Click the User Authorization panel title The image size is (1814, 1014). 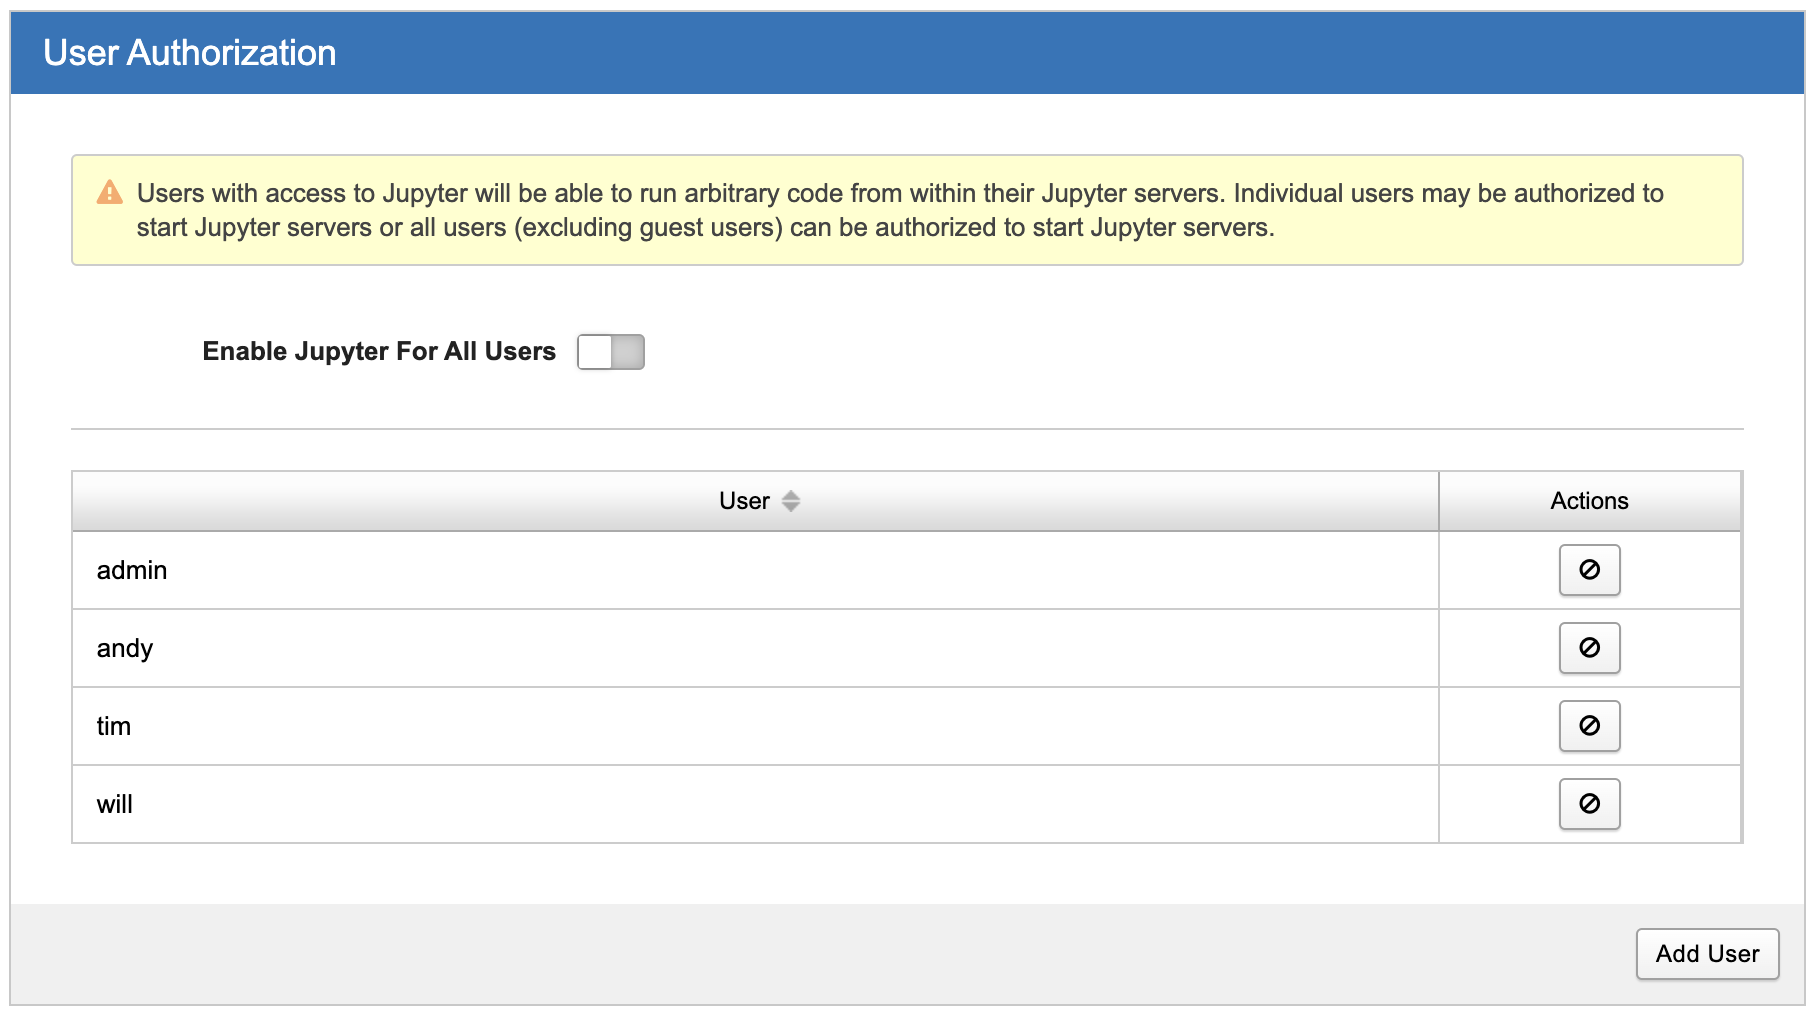click(x=190, y=53)
